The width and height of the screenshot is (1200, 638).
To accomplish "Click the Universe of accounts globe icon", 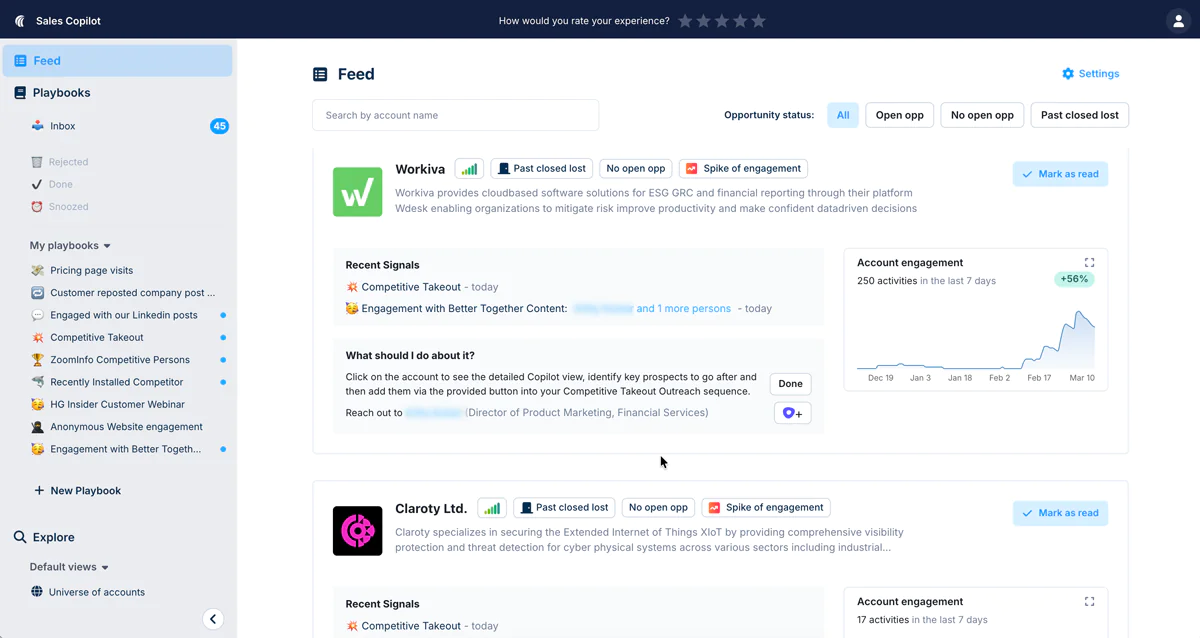I will [37, 592].
